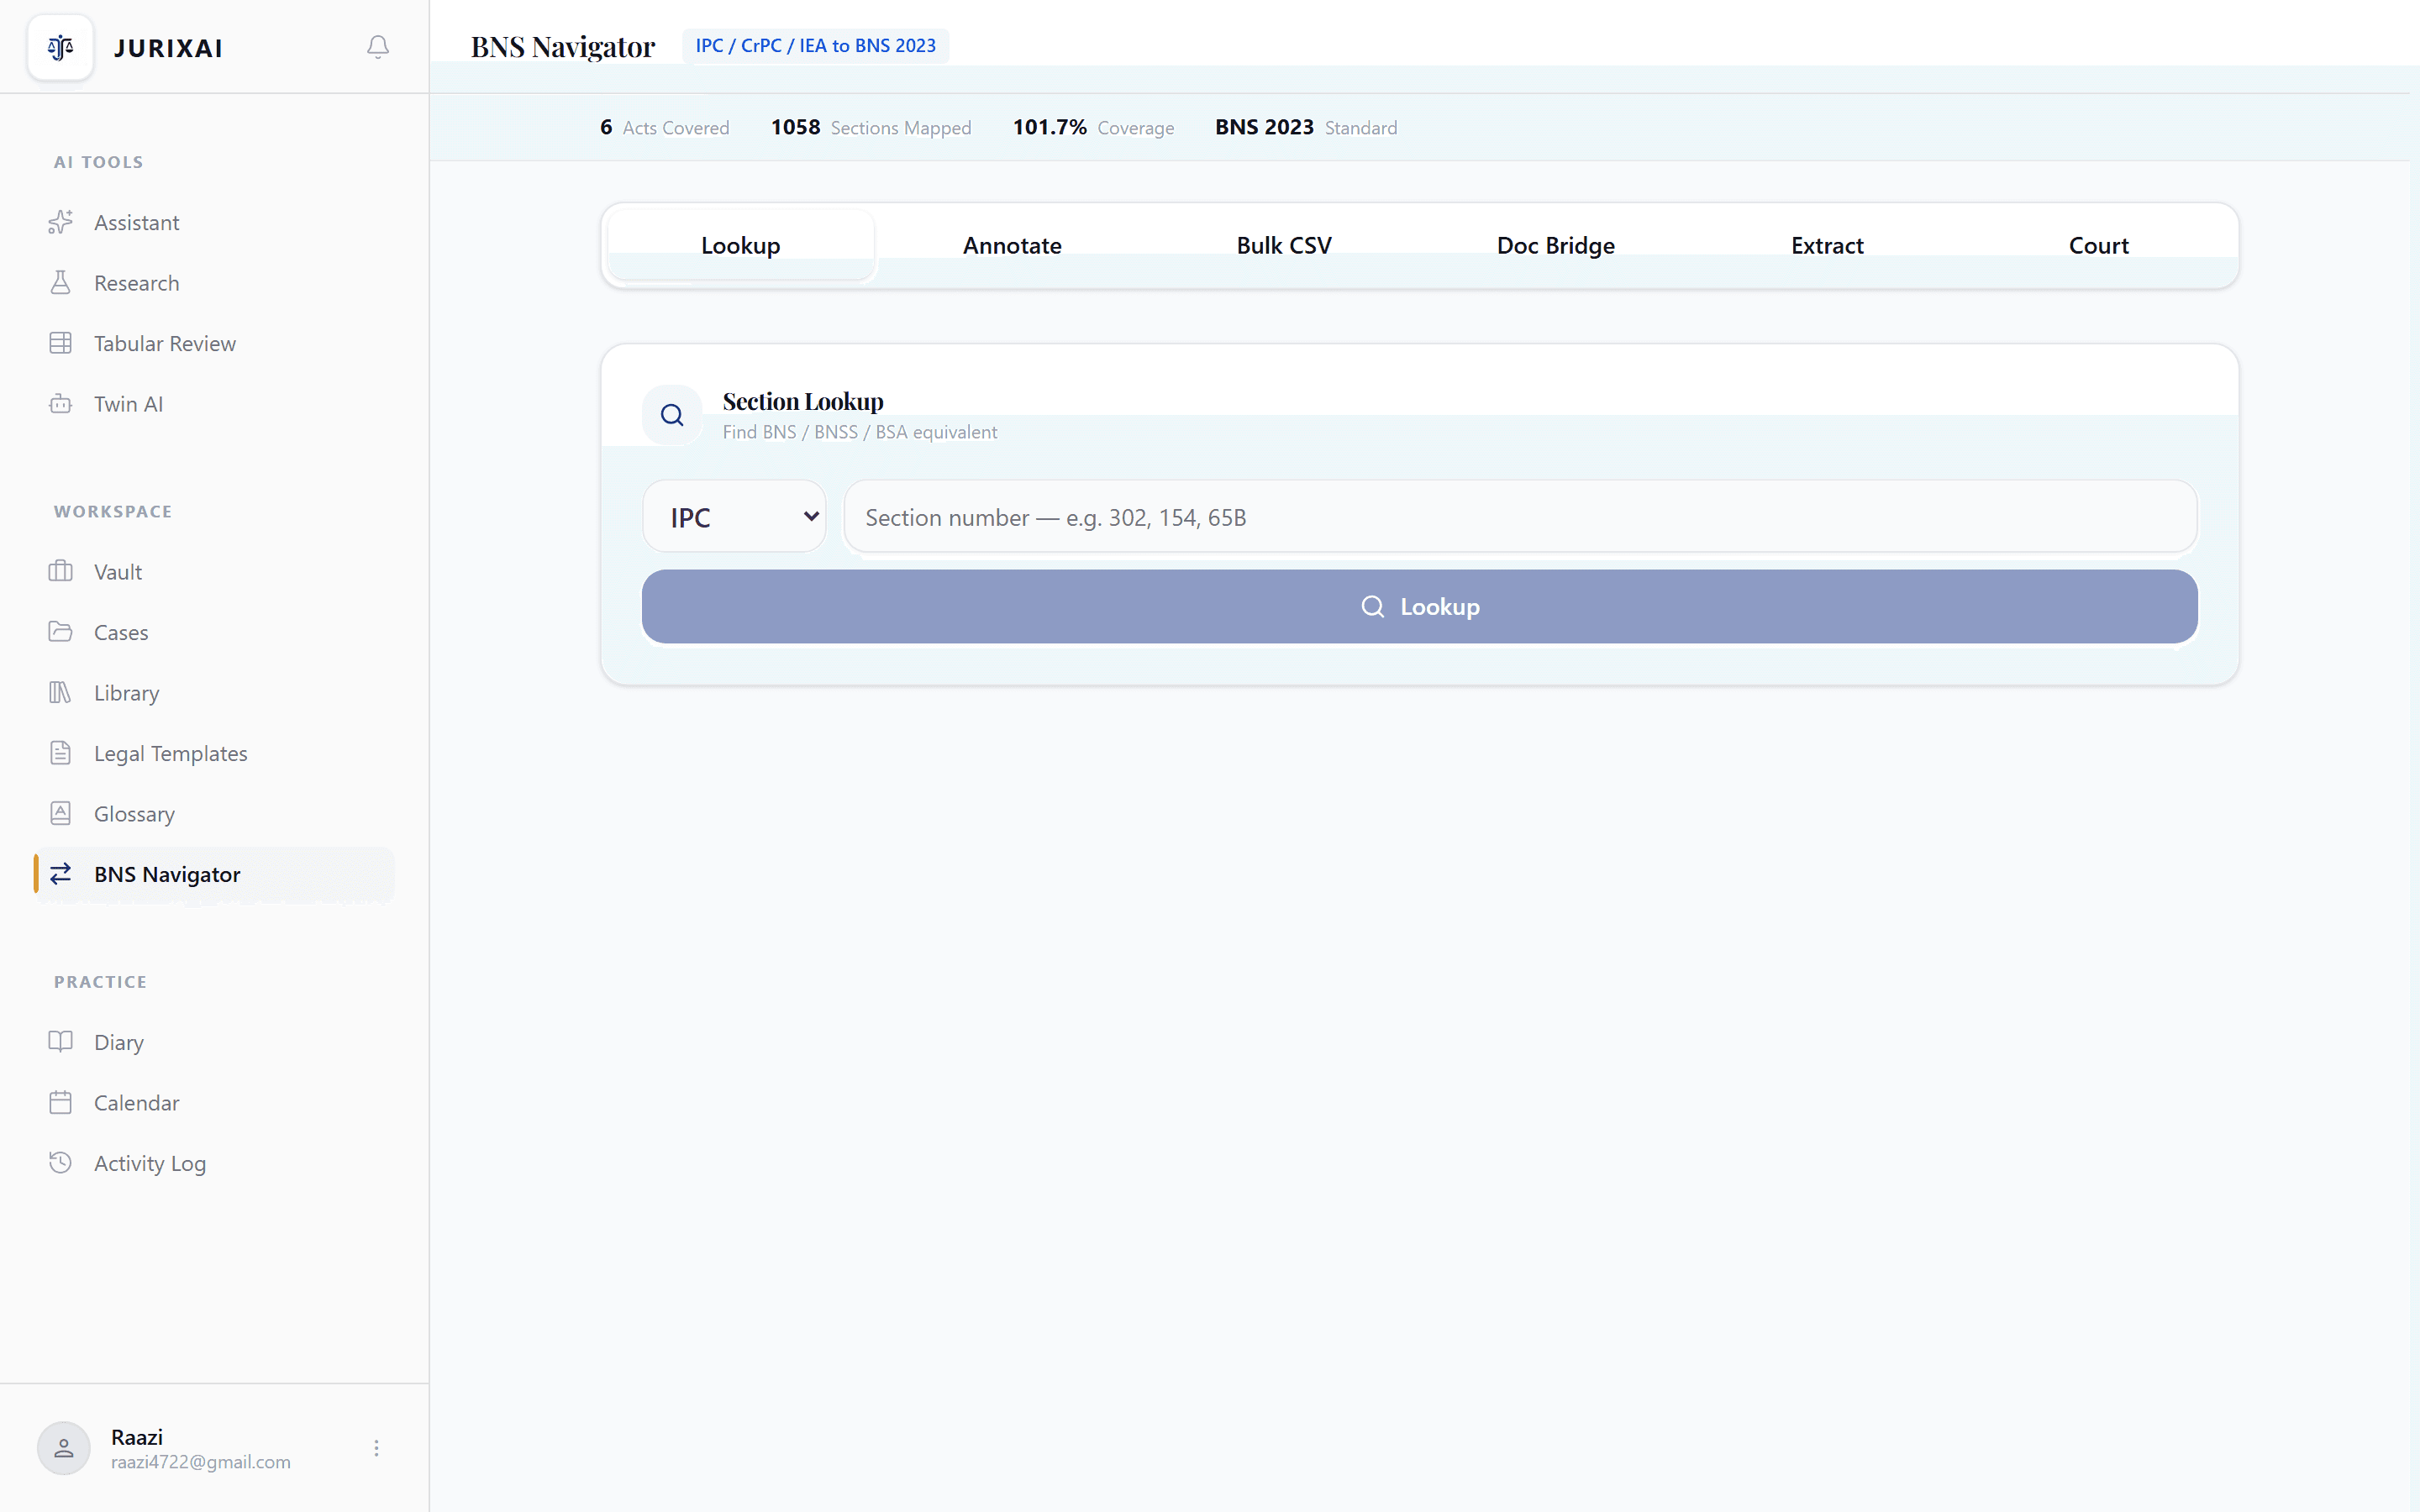Open Cases in the sidebar
This screenshot has width=2420, height=1512.
(x=214, y=632)
